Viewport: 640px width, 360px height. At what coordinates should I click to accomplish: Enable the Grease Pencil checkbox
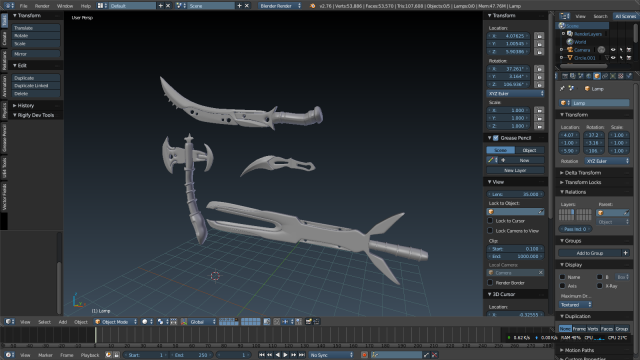(x=496, y=138)
